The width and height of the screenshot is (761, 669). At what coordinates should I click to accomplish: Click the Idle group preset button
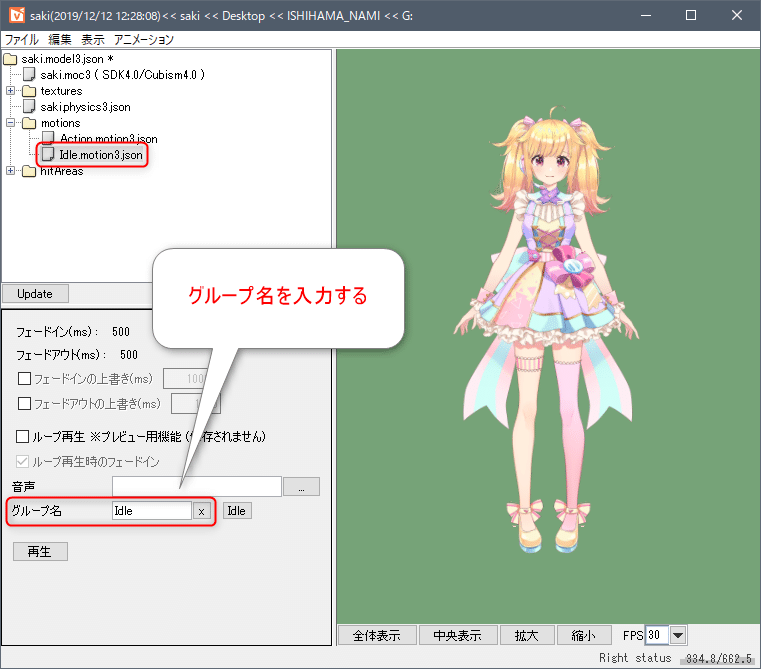click(x=237, y=511)
